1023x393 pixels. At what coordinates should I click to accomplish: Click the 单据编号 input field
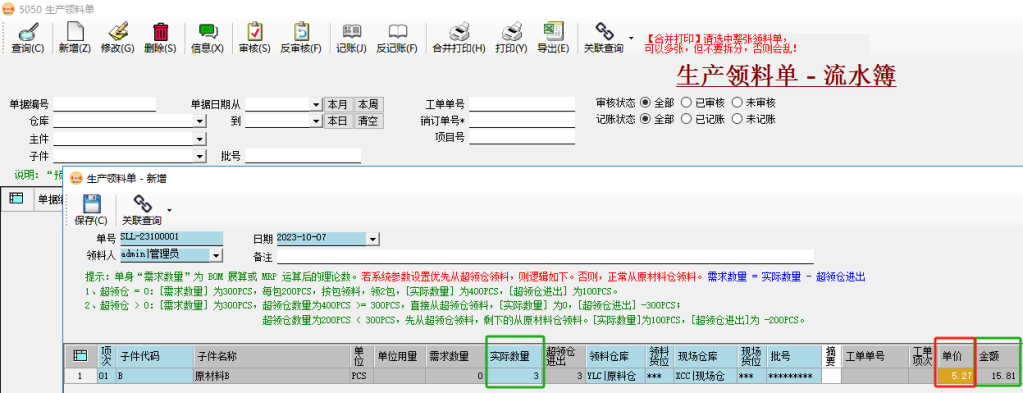pos(105,104)
